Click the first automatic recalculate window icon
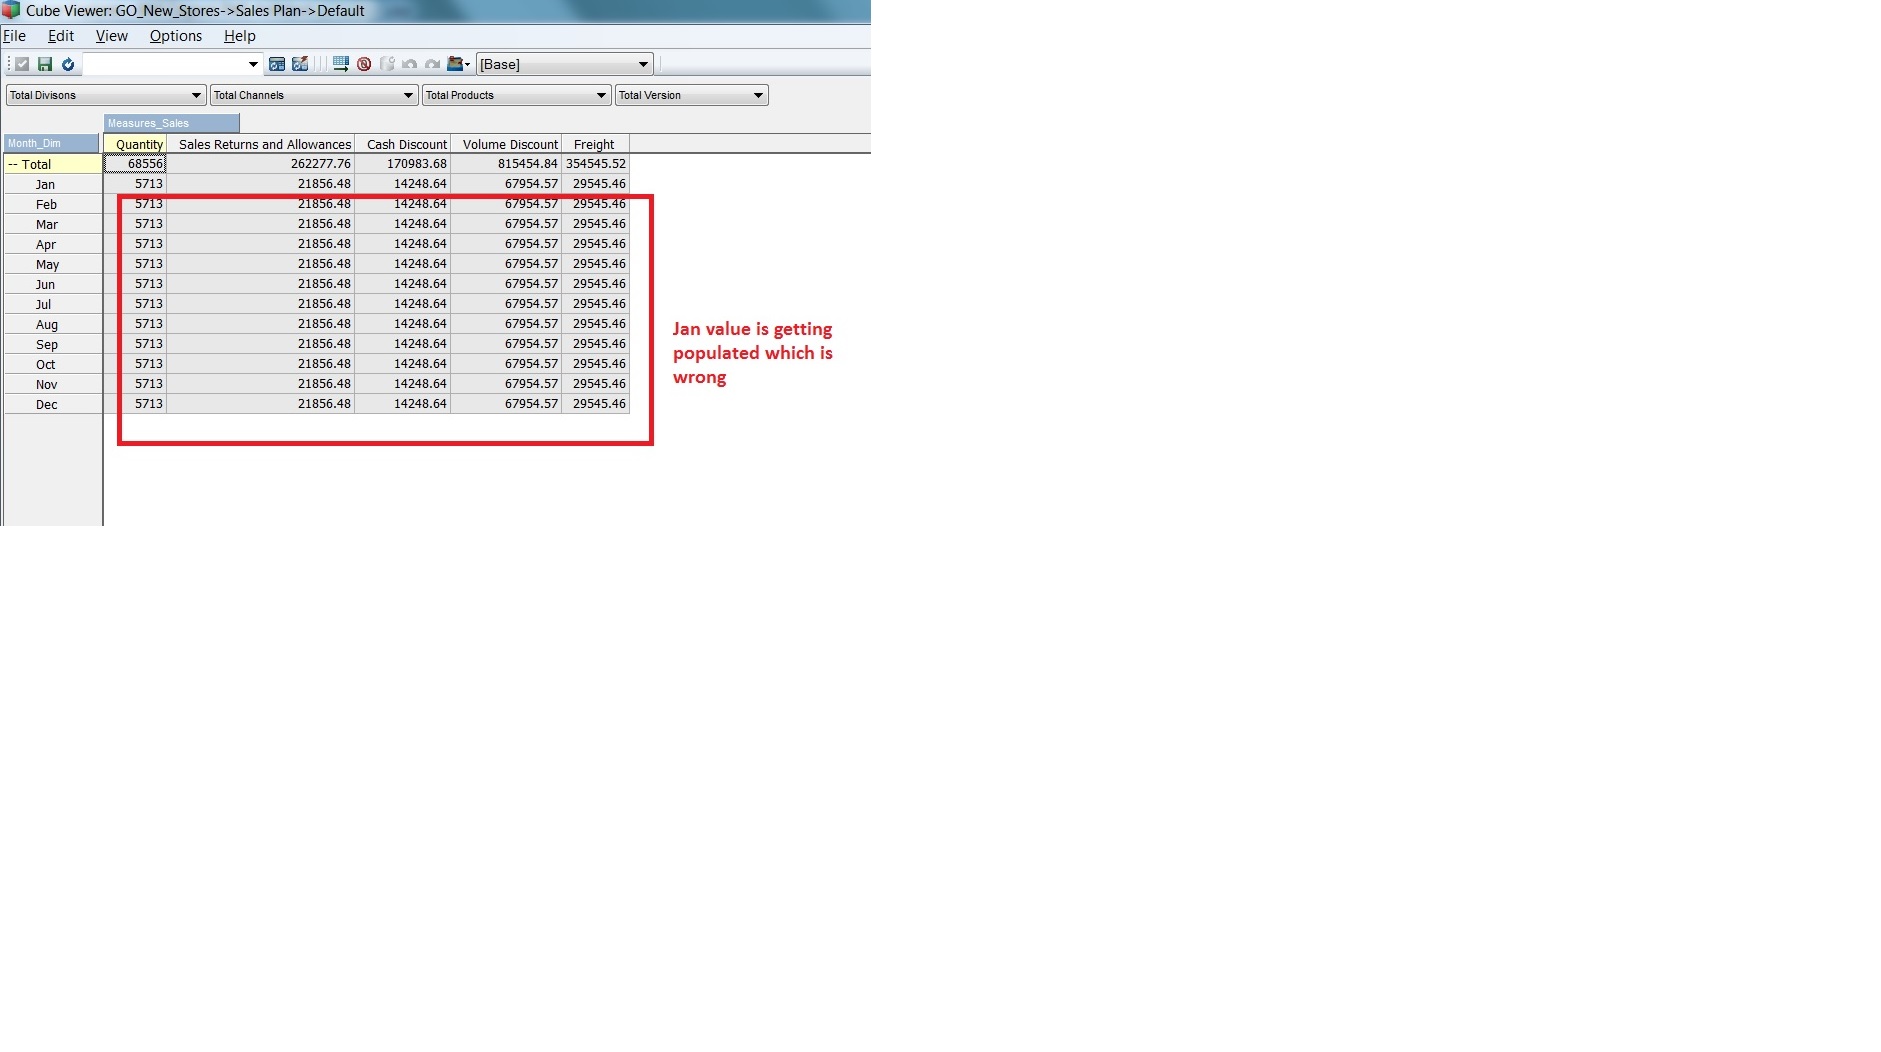The height and width of the screenshot is (1052, 1881). click(277, 64)
